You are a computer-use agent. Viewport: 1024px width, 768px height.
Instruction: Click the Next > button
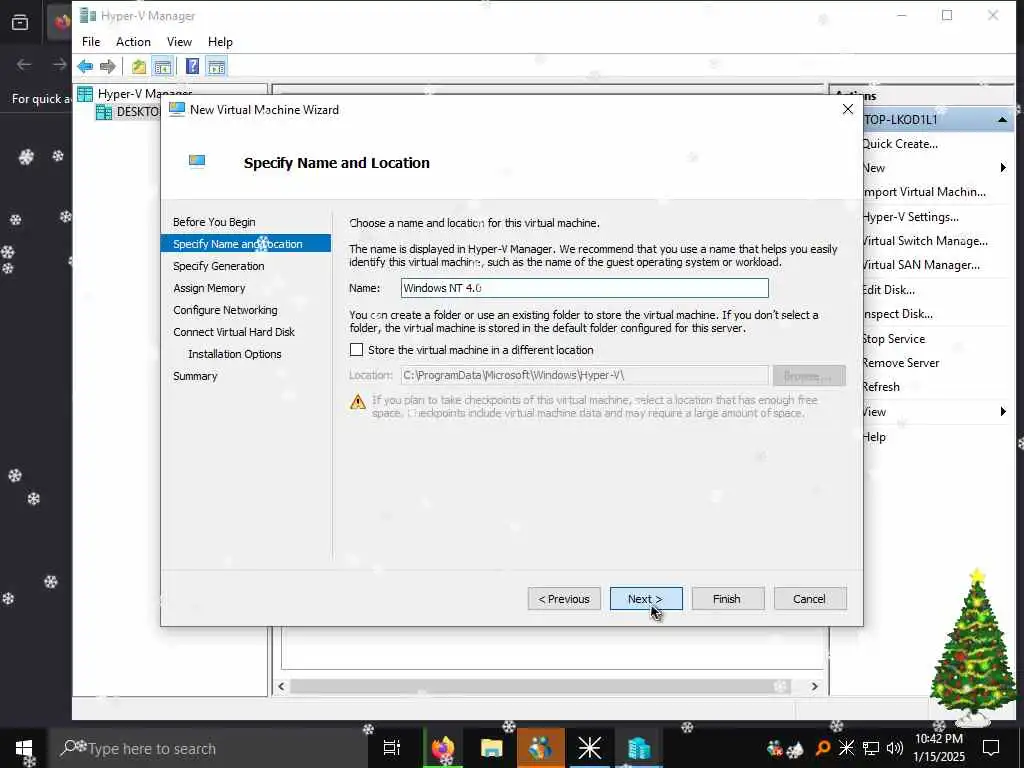[x=646, y=599]
